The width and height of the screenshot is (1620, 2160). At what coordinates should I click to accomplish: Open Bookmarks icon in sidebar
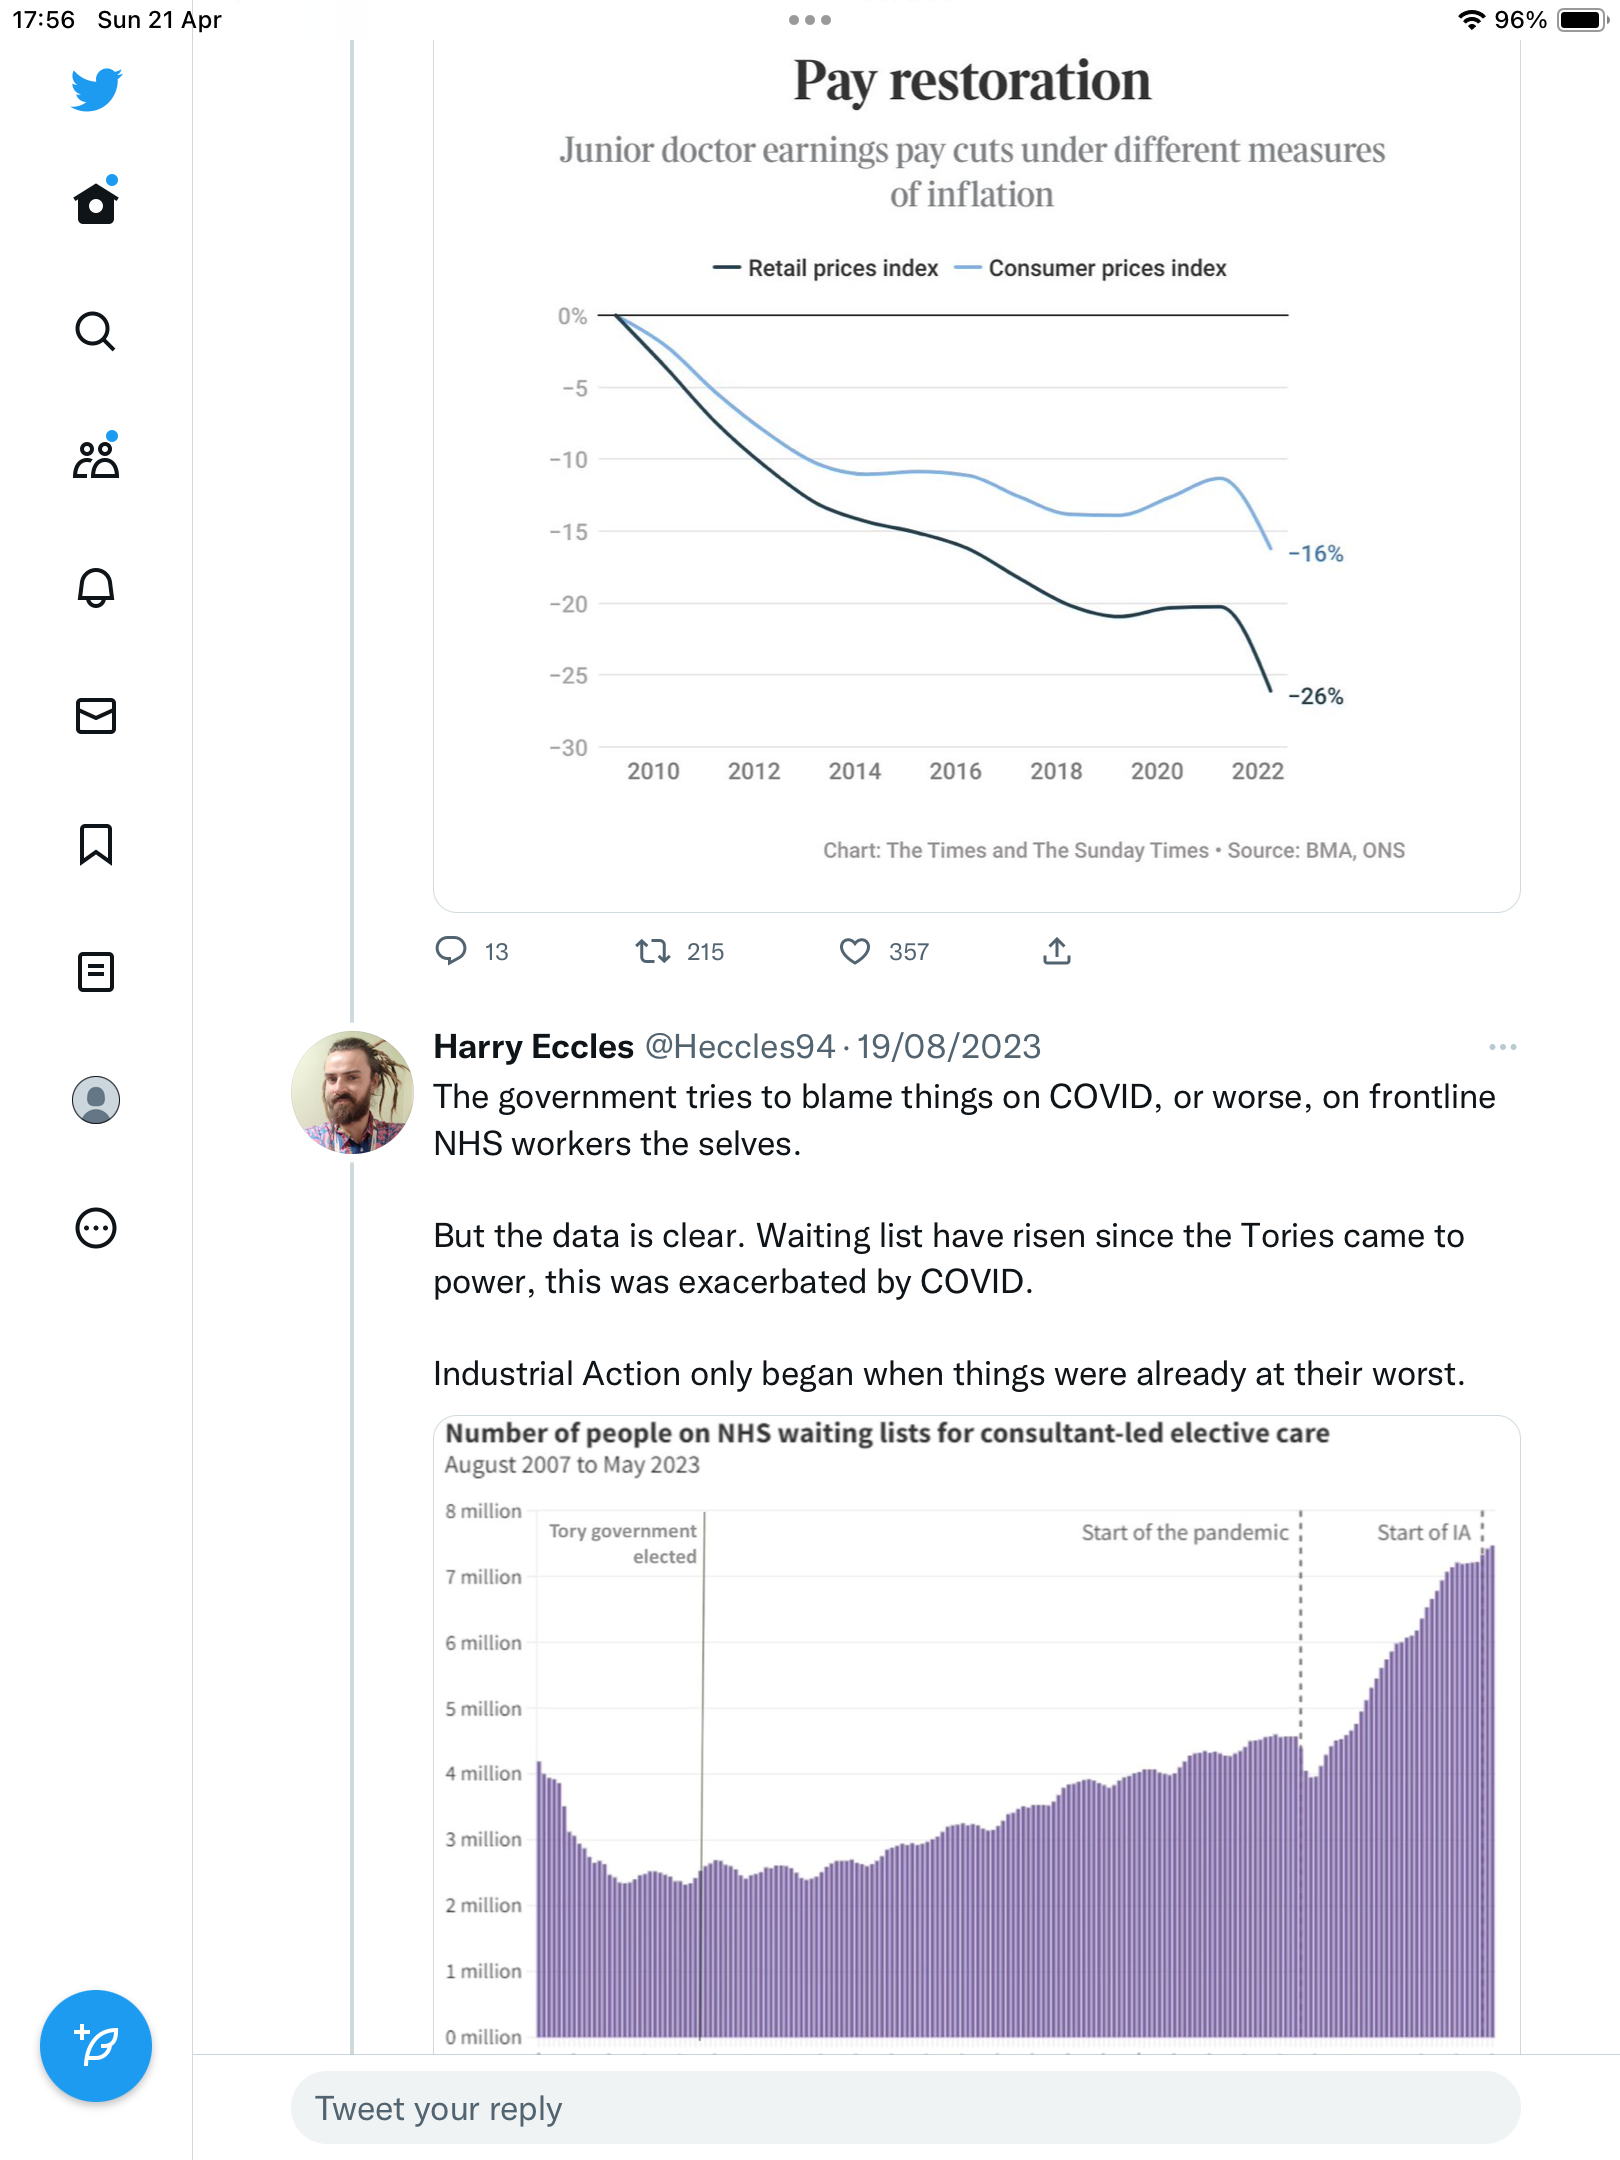[96, 844]
